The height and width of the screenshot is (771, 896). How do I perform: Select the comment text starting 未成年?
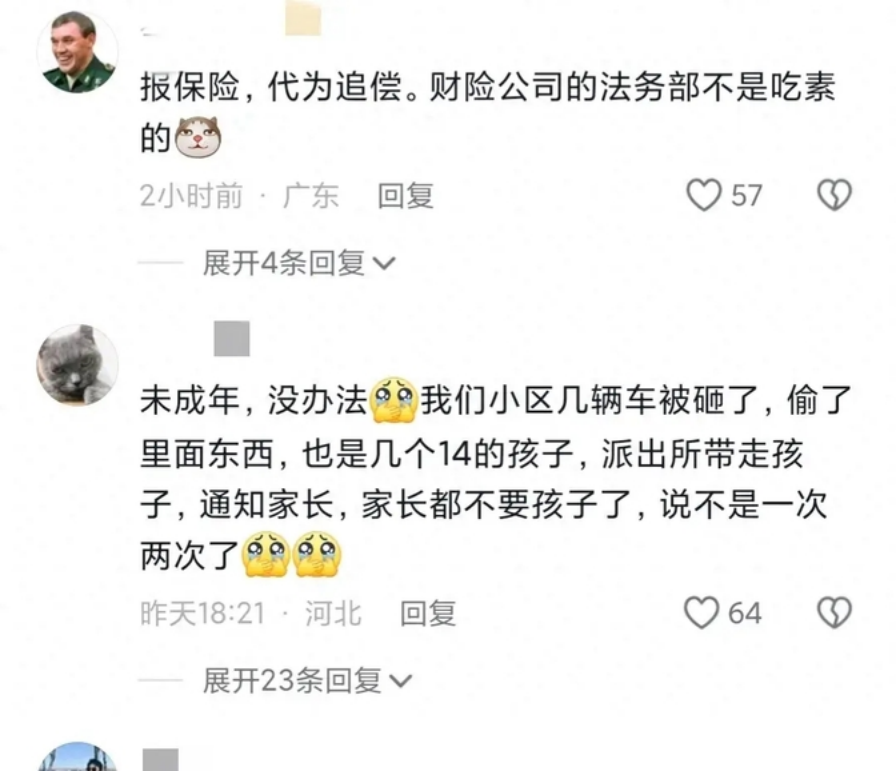pos(496,476)
